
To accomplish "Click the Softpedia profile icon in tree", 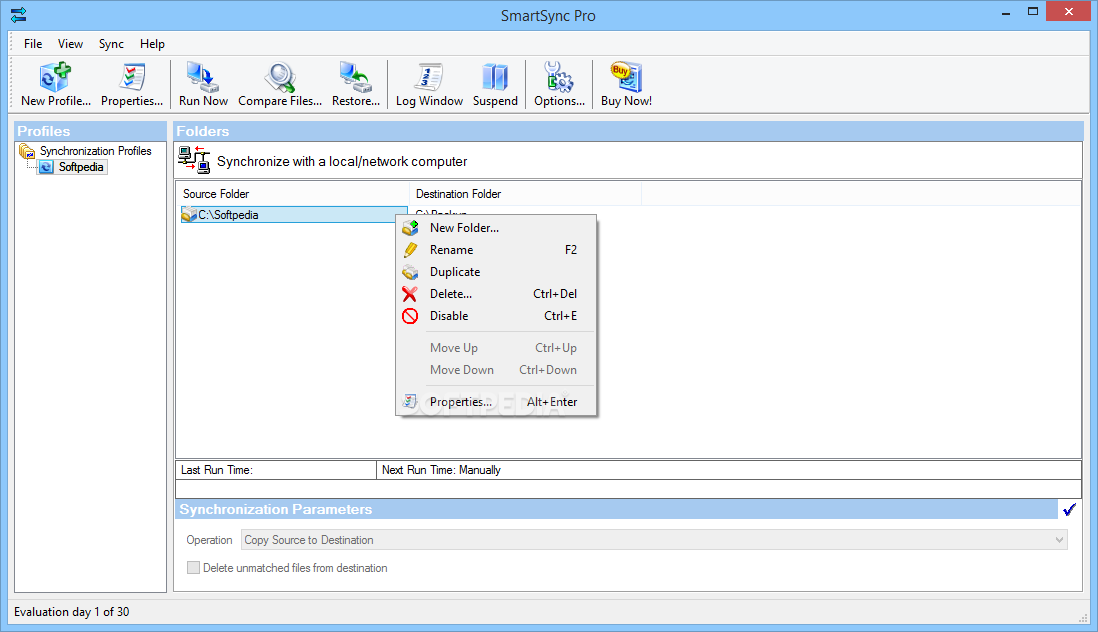I will [x=46, y=167].
